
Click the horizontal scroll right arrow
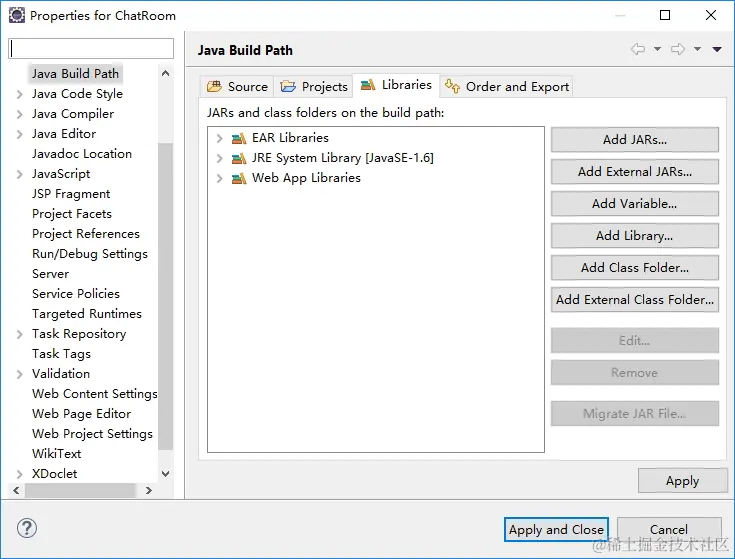tap(149, 491)
